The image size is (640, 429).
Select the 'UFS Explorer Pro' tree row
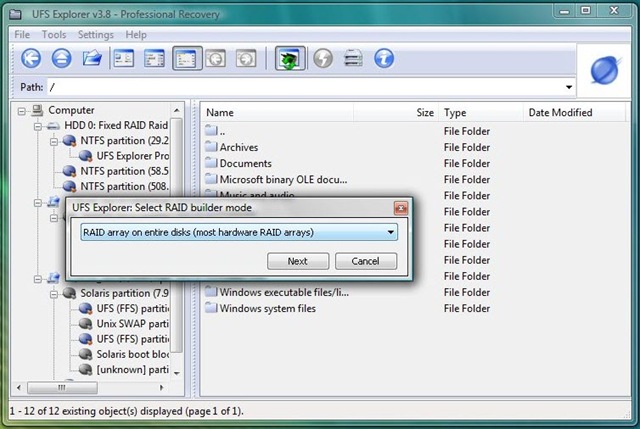(133, 156)
